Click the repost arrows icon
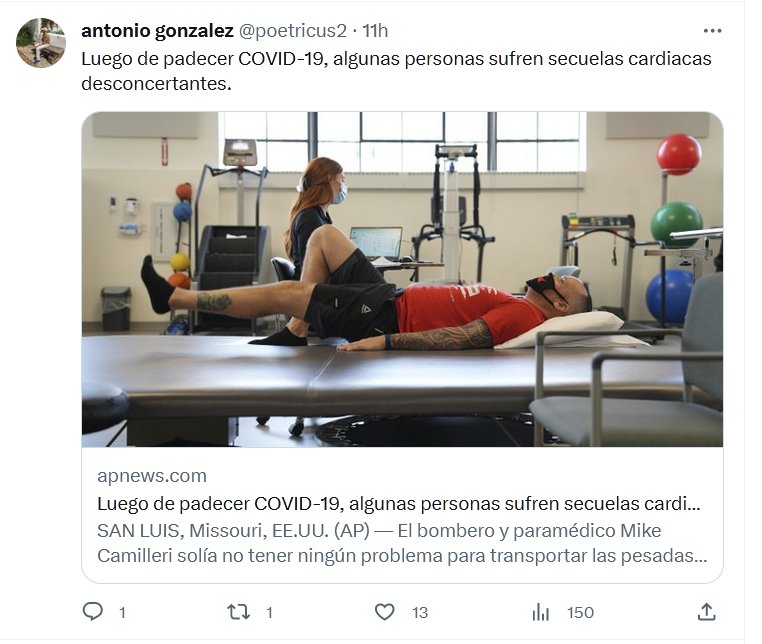Screen dimensions: 762x644 pos(239,612)
